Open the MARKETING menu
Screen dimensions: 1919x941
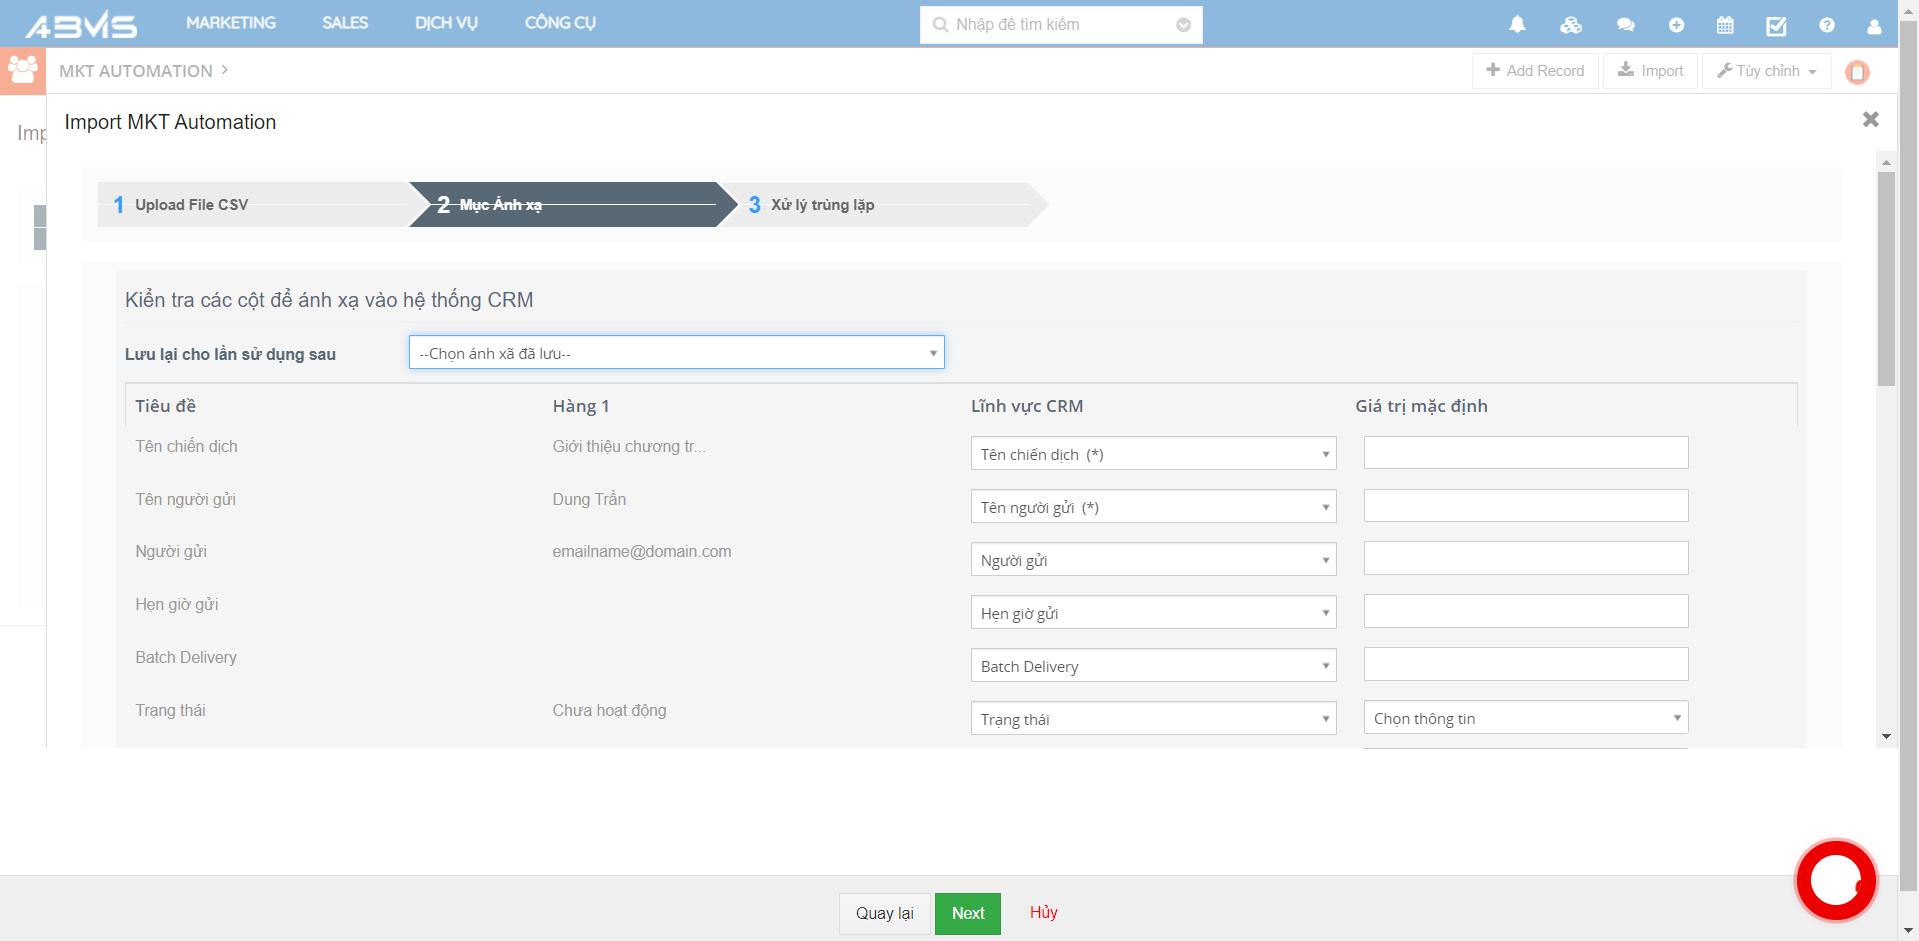[231, 23]
